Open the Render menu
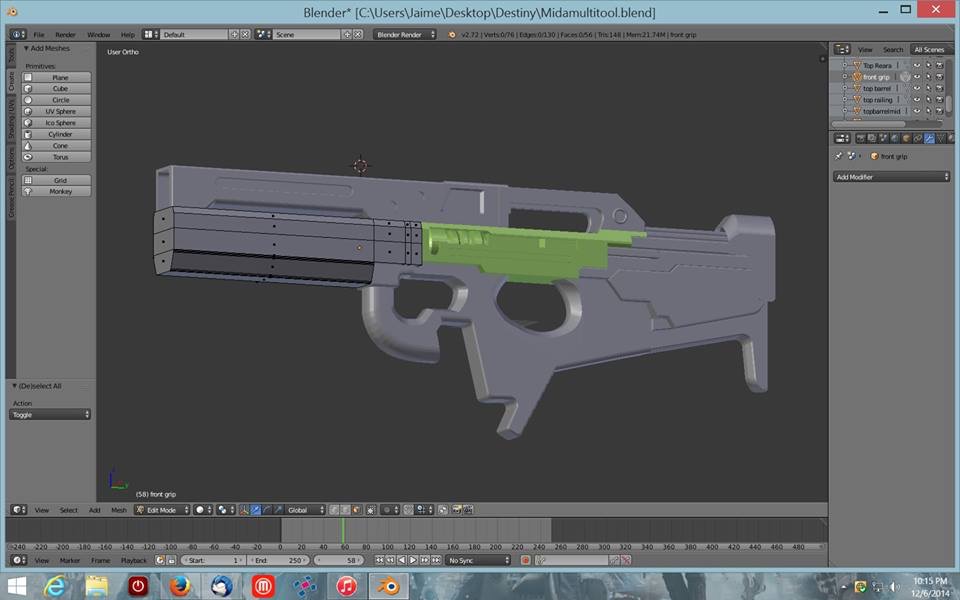The image size is (960, 600). [66, 35]
